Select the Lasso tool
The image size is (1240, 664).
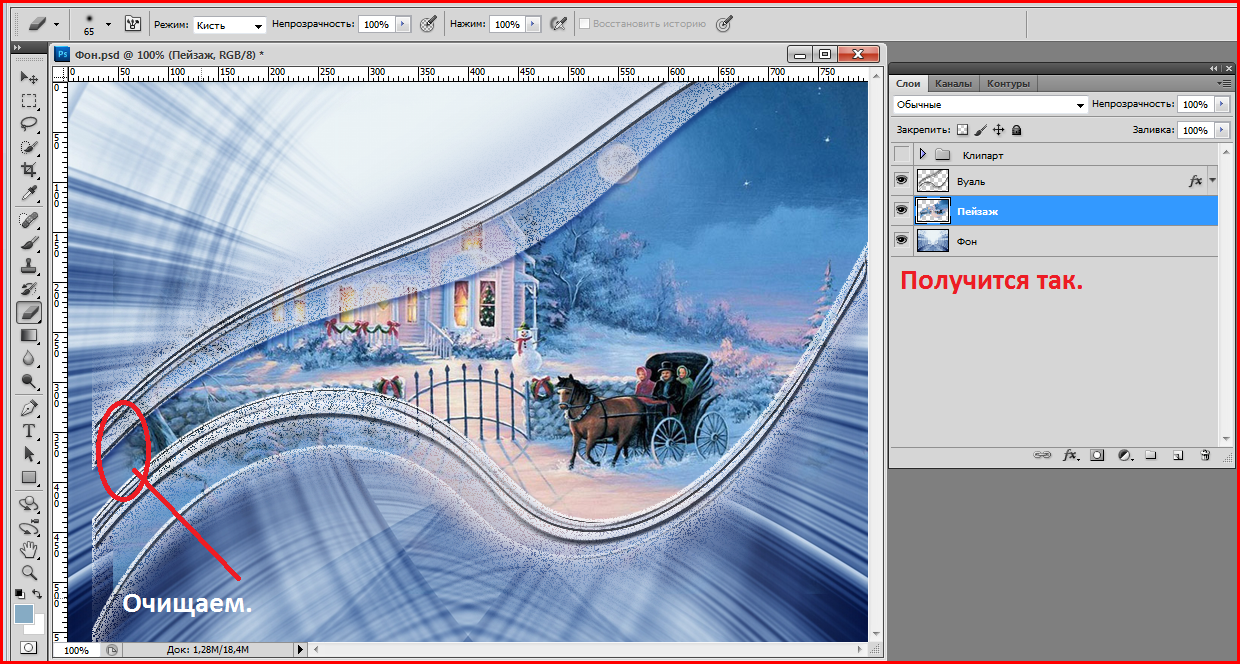[x=30, y=124]
